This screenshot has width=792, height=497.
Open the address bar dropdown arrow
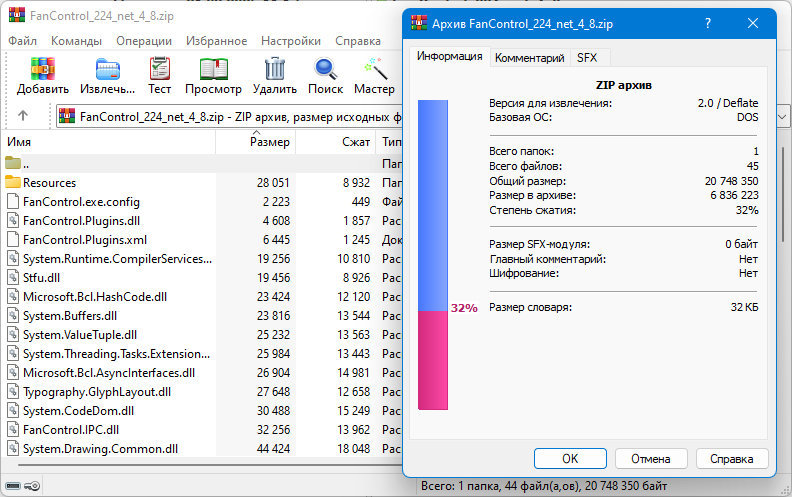pos(782,117)
